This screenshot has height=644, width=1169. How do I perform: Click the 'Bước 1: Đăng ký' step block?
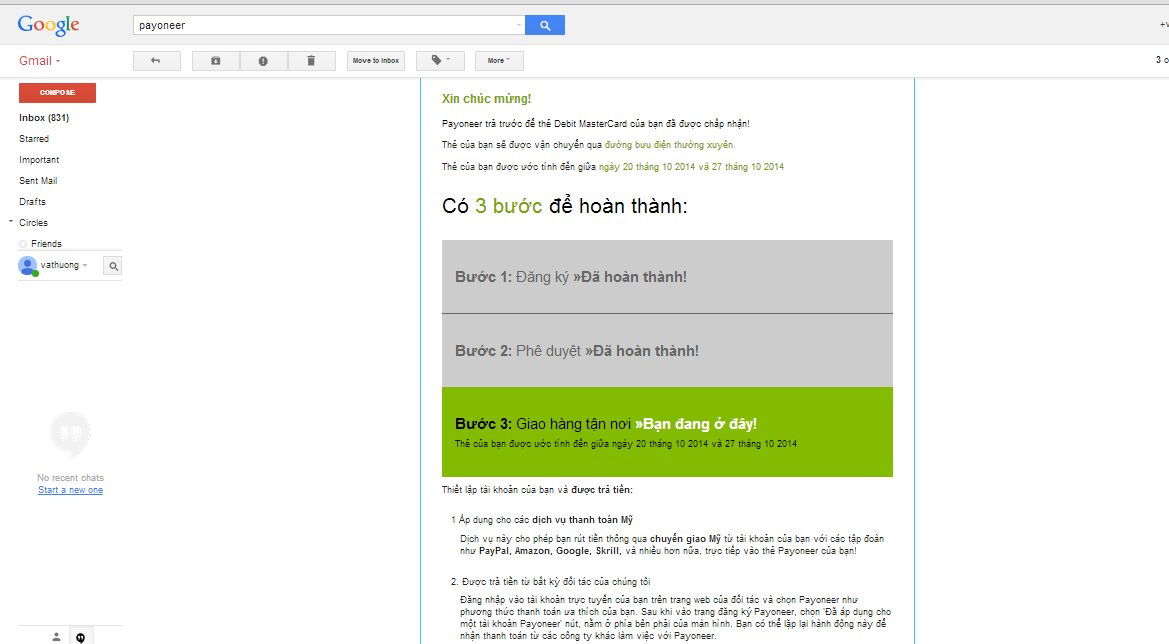pos(667,277)
